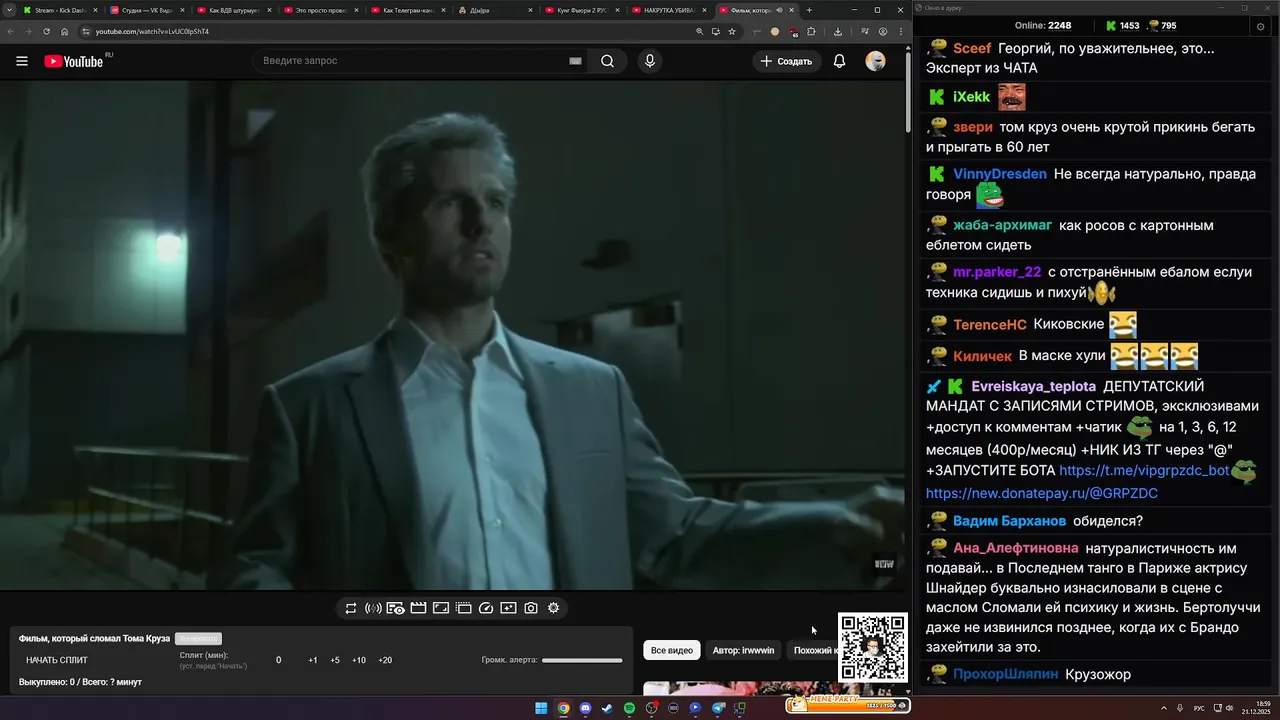Click username mr.parker_22 in chat
The width and height of the screenshot is (1280, 720).
(997, 272)
